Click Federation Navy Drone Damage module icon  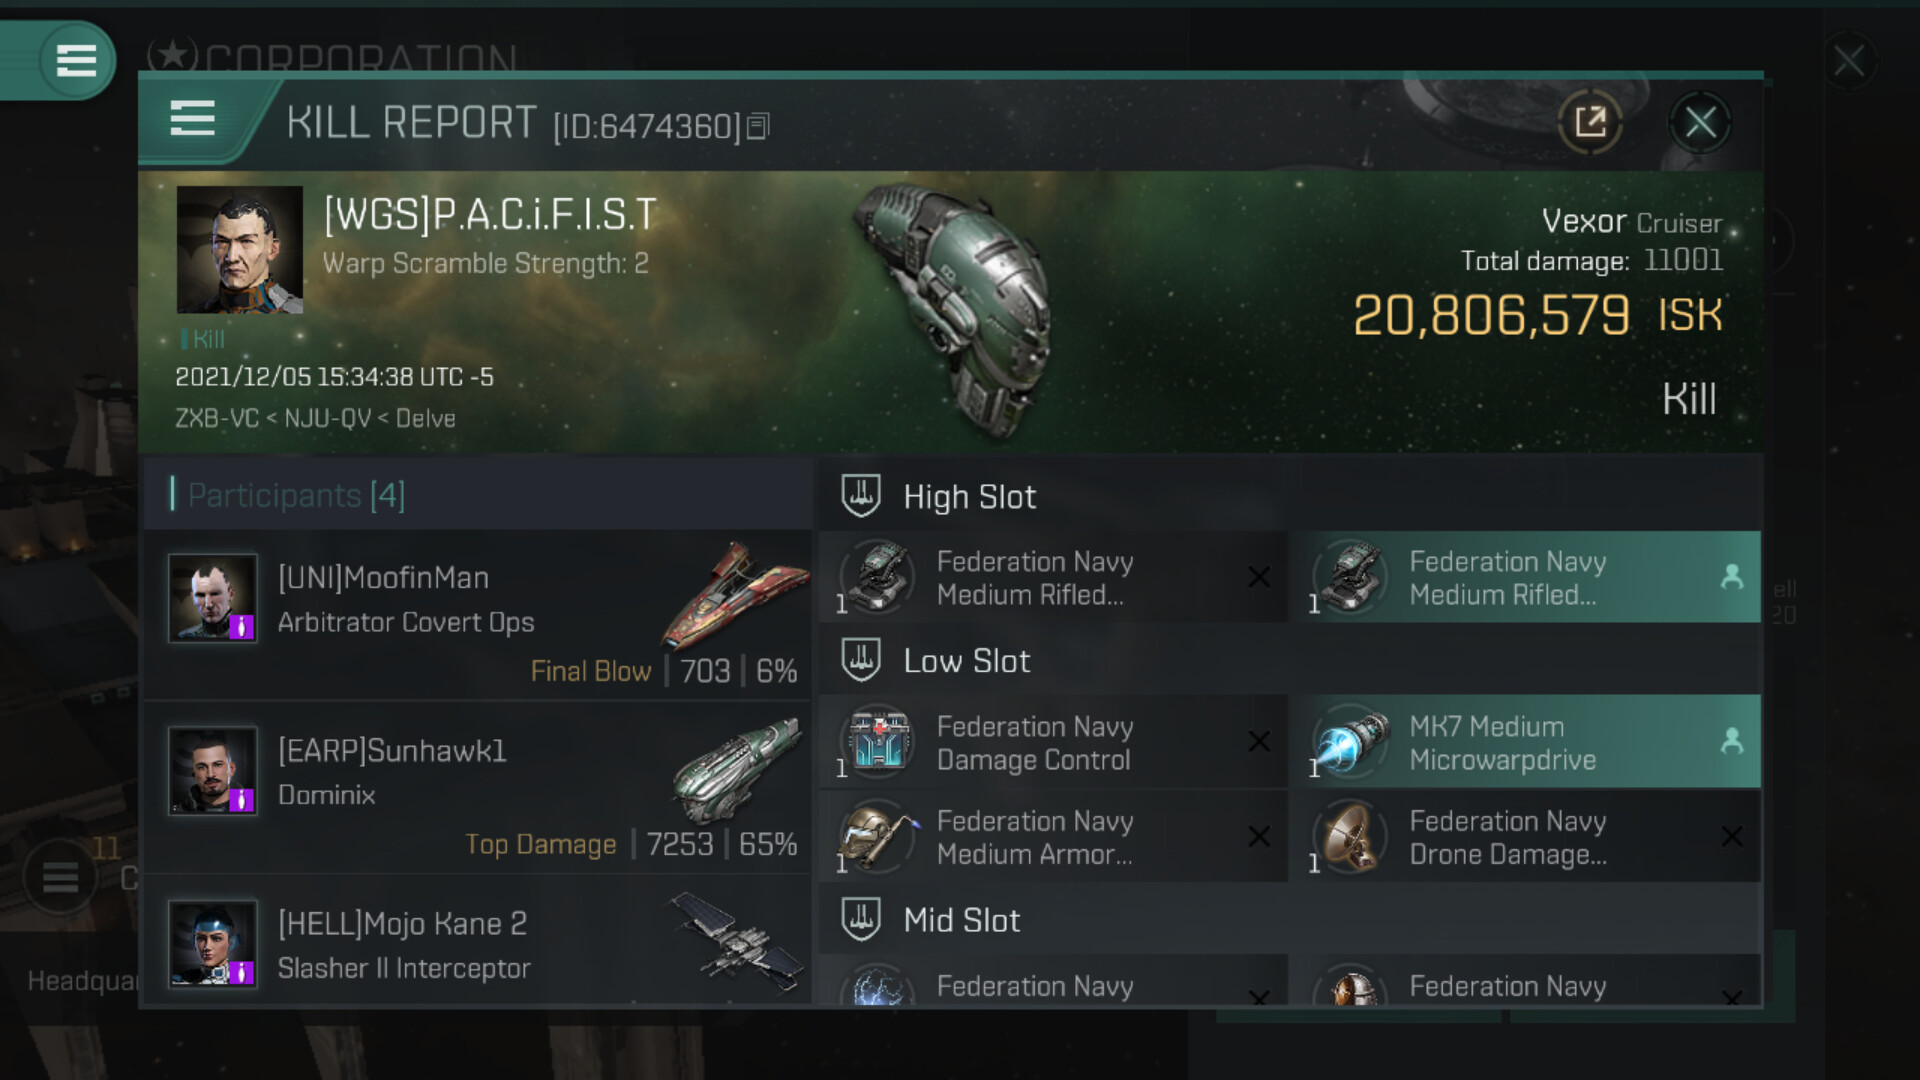point(1350,837)
